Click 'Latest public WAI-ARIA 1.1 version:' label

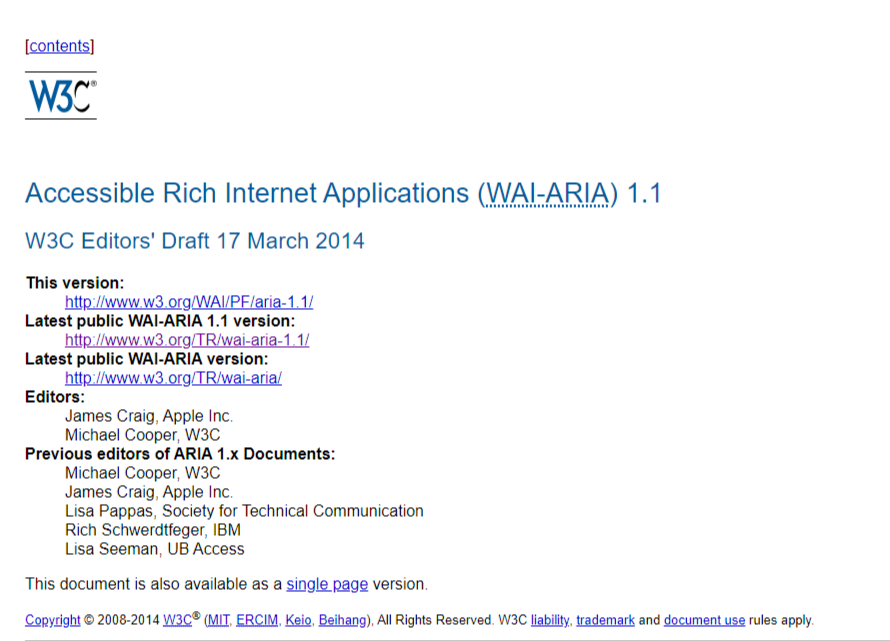point(160,321)
